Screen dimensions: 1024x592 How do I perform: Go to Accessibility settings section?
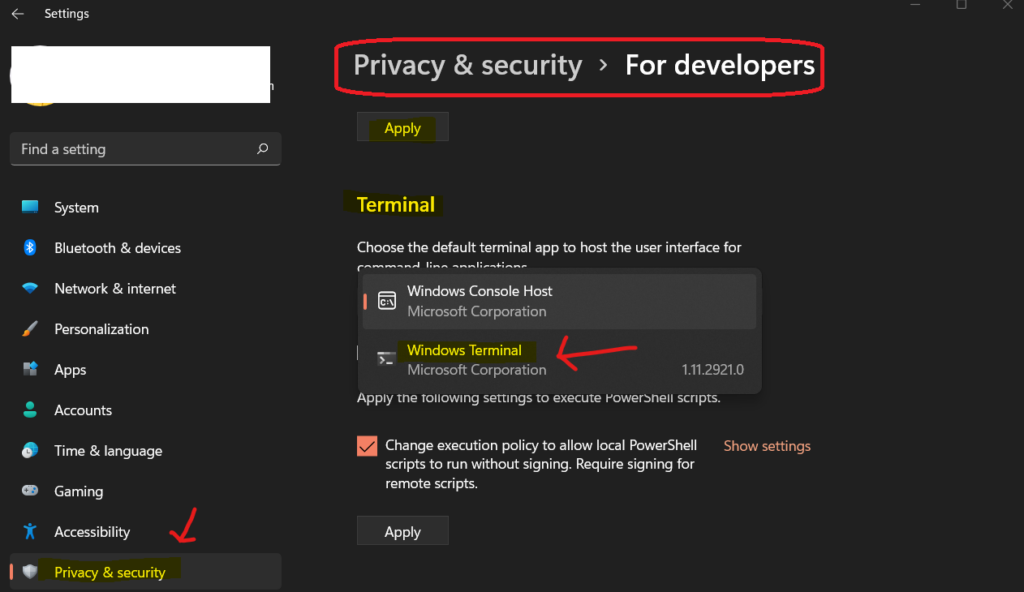[92, 532]
